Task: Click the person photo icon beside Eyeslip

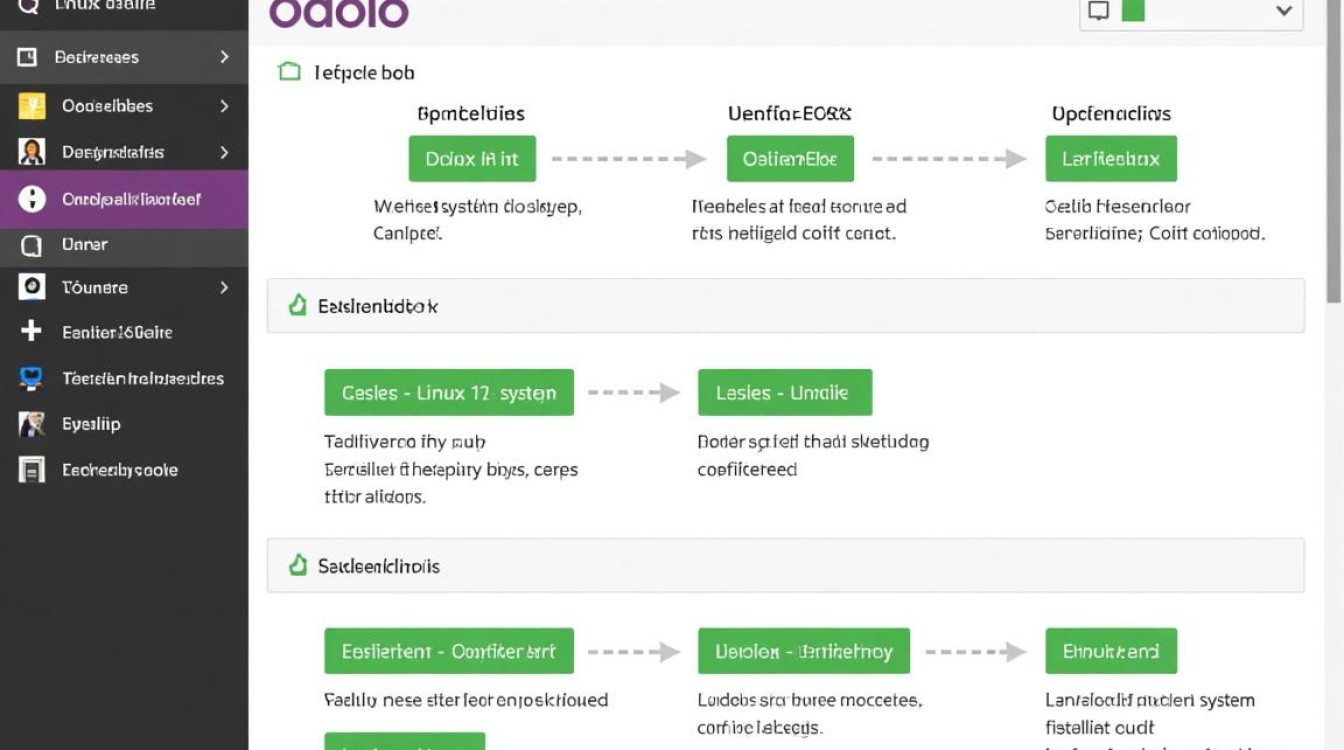Action: click(x=32, y=424)
